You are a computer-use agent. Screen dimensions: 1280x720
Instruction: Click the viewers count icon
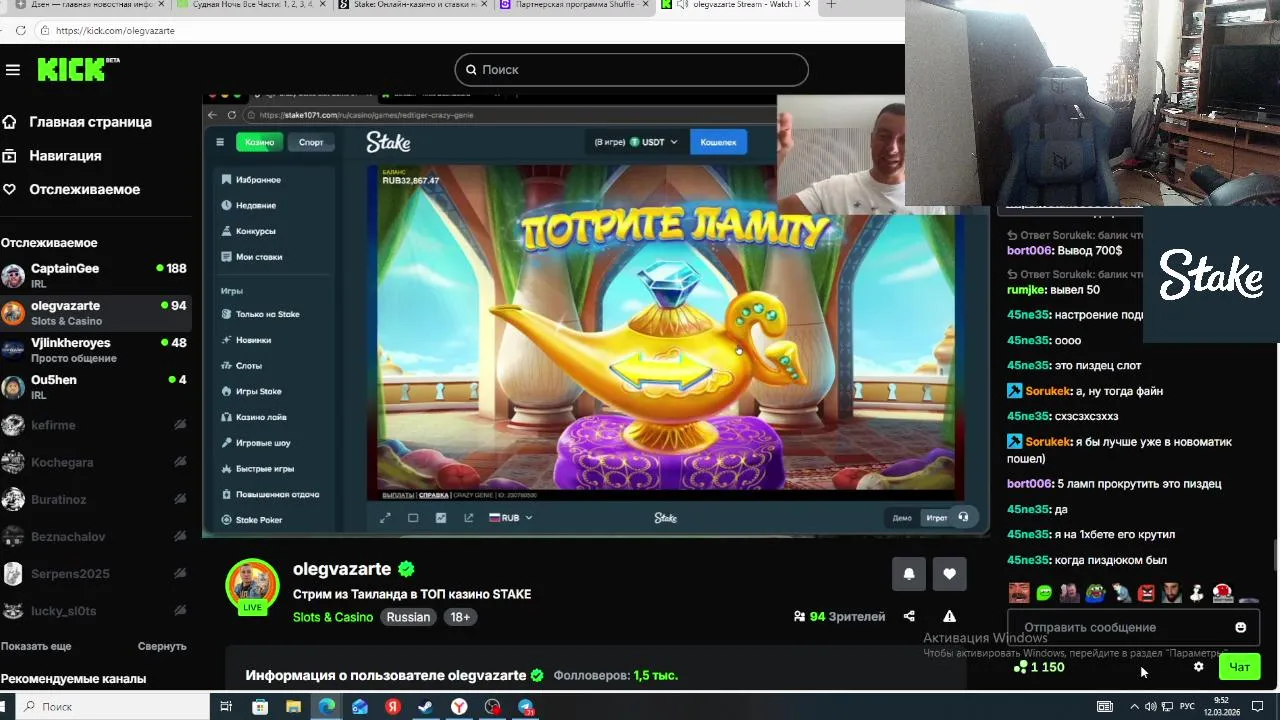tap(799, 617)
